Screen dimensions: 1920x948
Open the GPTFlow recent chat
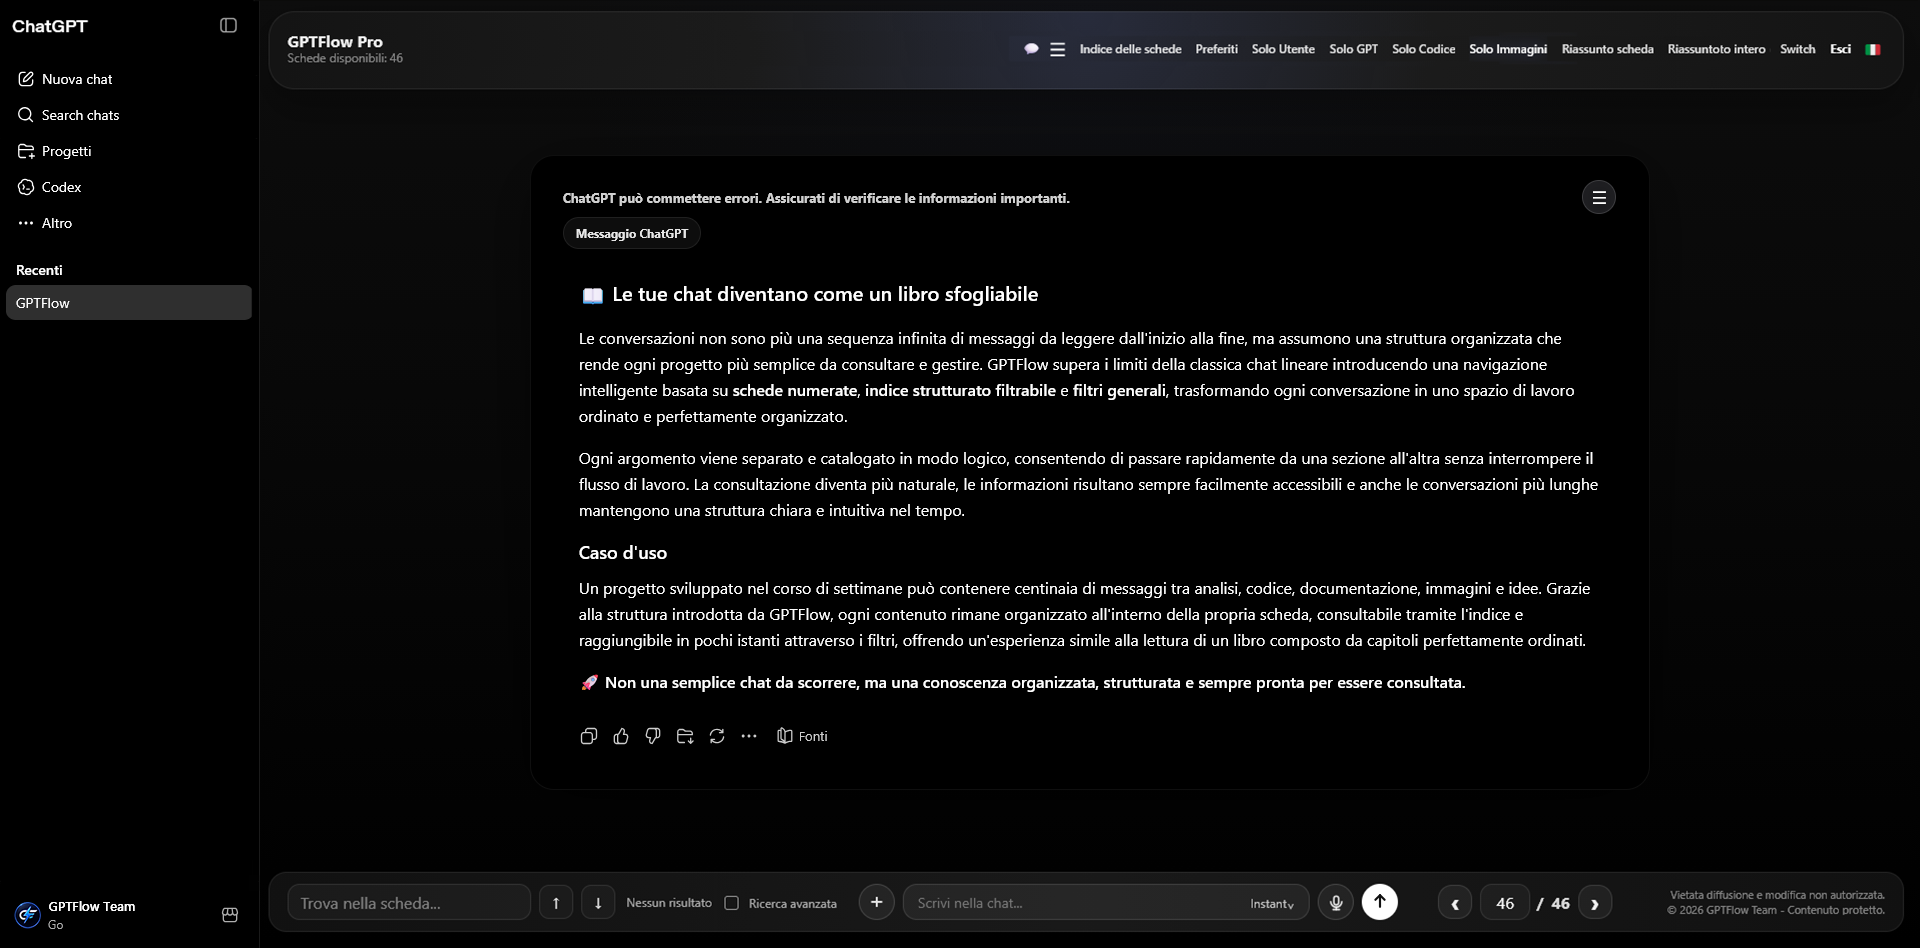[x=129, y=303]
